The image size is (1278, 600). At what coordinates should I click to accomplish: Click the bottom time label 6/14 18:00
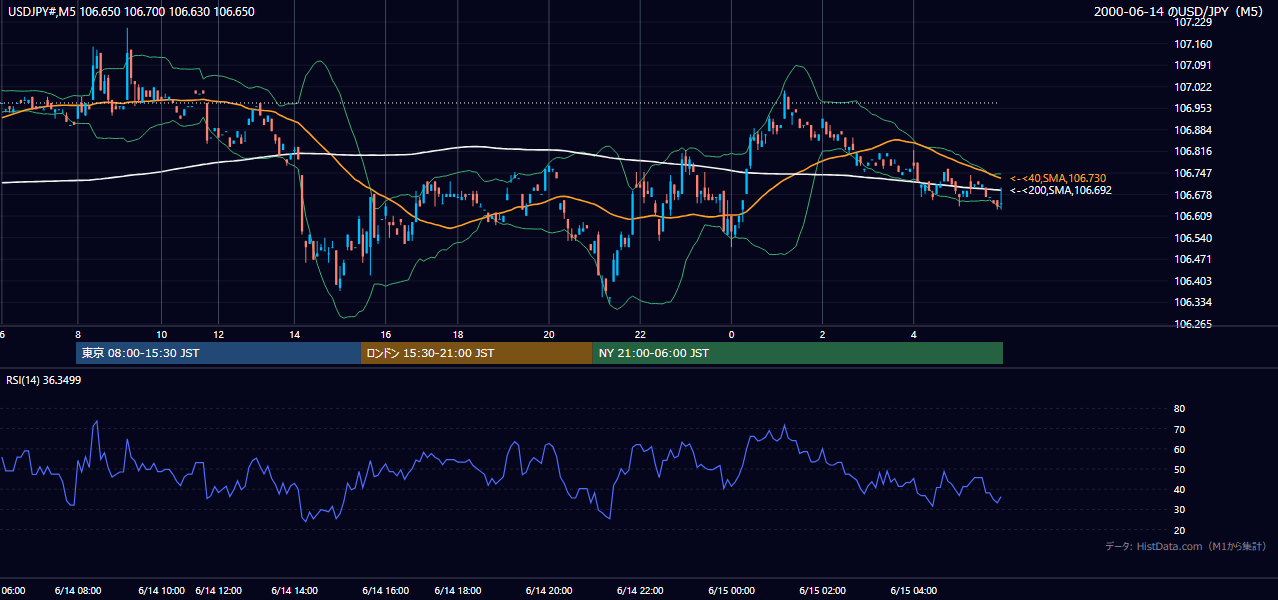point(457,591)
